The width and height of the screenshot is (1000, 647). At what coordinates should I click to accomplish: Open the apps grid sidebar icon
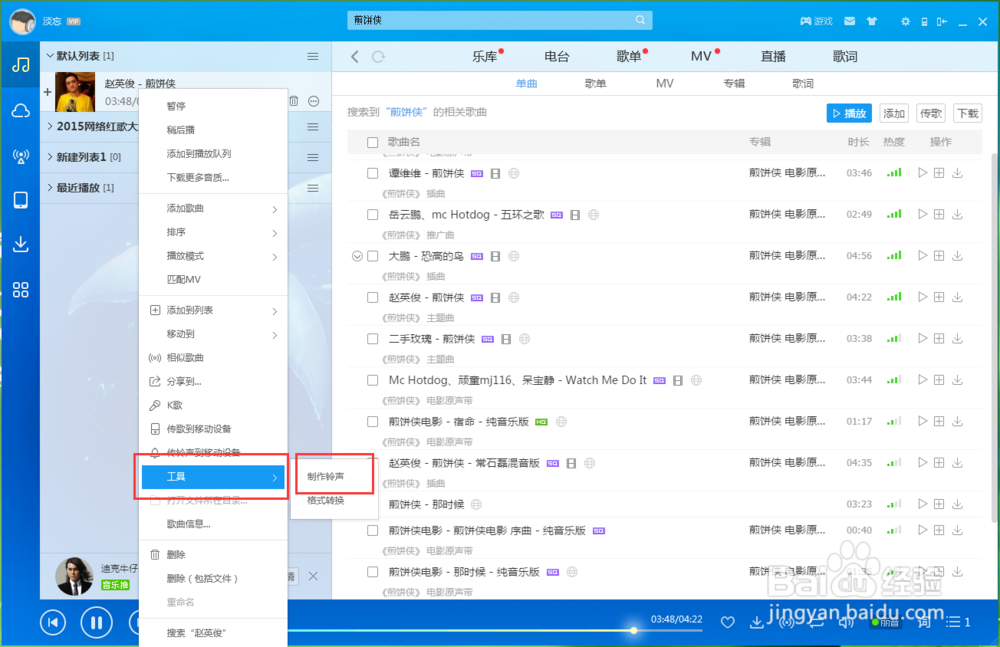20,290
